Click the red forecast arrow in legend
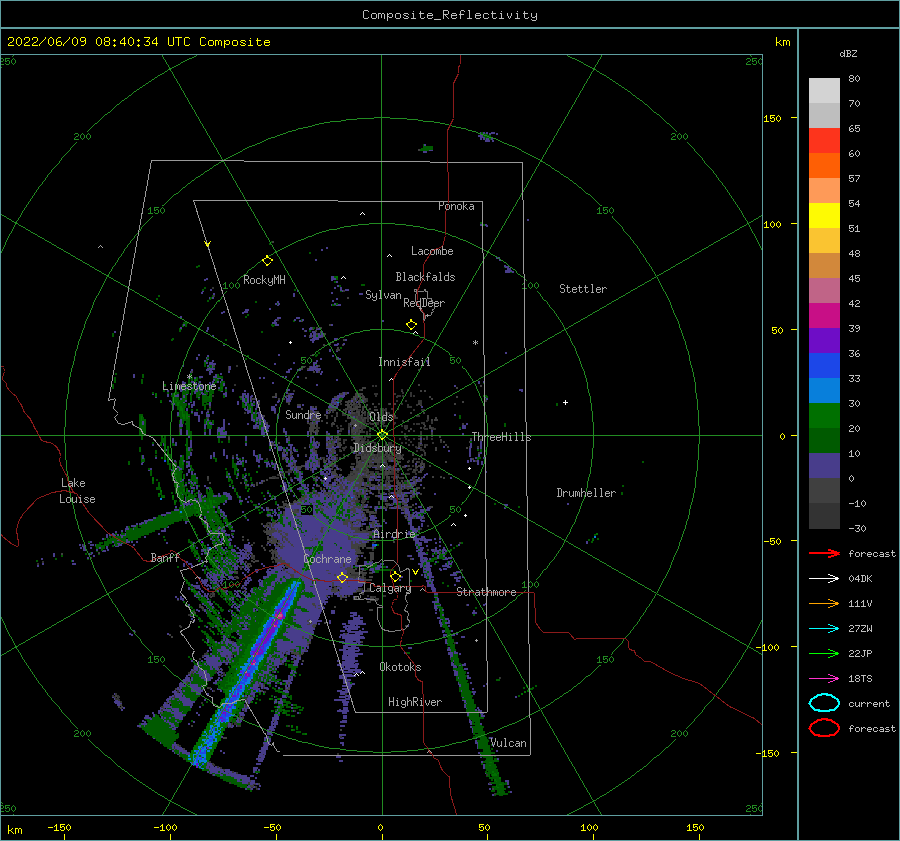Image resolution: width=900 pixels, height=841 pixels. point(824,553)
